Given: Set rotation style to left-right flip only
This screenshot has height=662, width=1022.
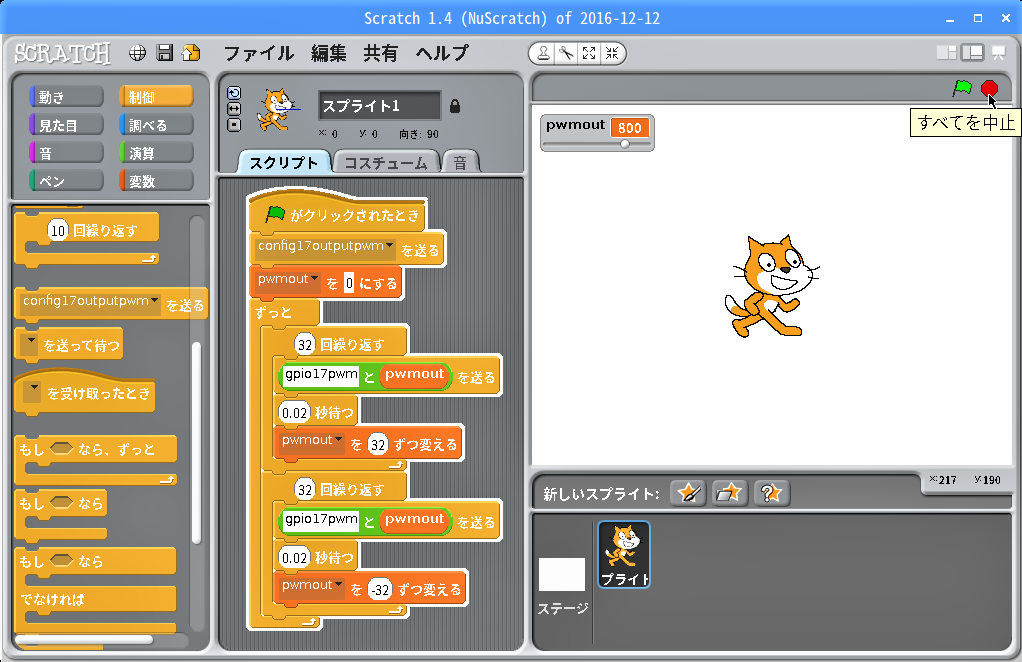Looking at the screenshot, I should [234, 109].
